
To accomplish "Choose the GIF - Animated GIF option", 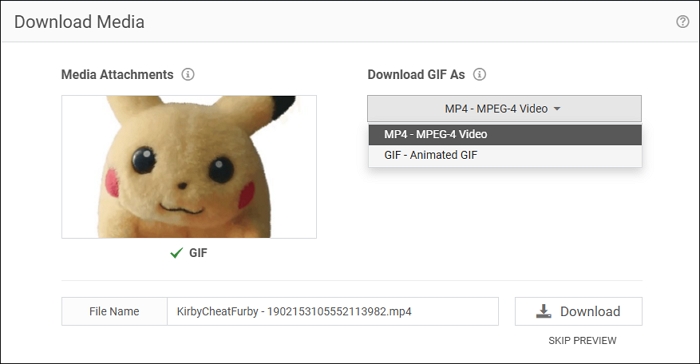I will coord(505,155).
